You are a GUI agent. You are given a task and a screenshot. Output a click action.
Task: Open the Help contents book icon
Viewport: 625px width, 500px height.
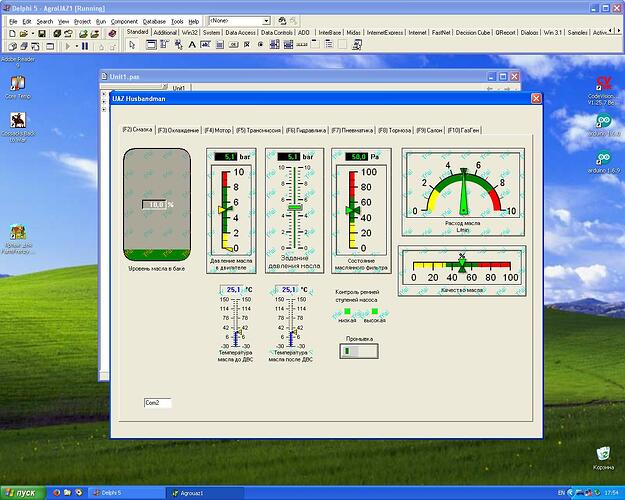tap(112, 34)
